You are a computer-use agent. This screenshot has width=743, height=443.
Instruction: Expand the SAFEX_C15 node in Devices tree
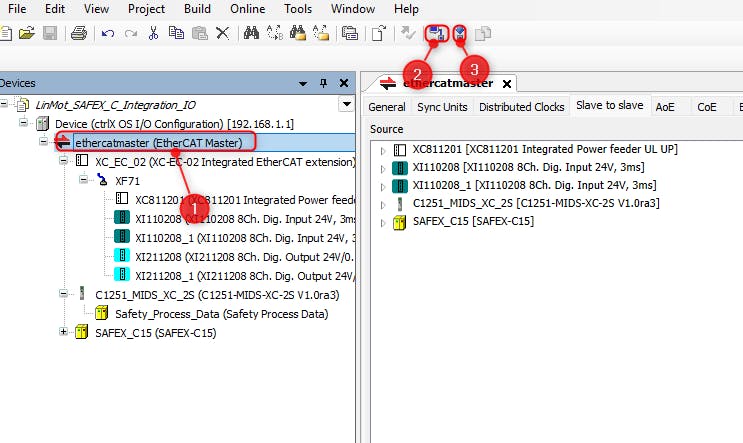(64, 332)
